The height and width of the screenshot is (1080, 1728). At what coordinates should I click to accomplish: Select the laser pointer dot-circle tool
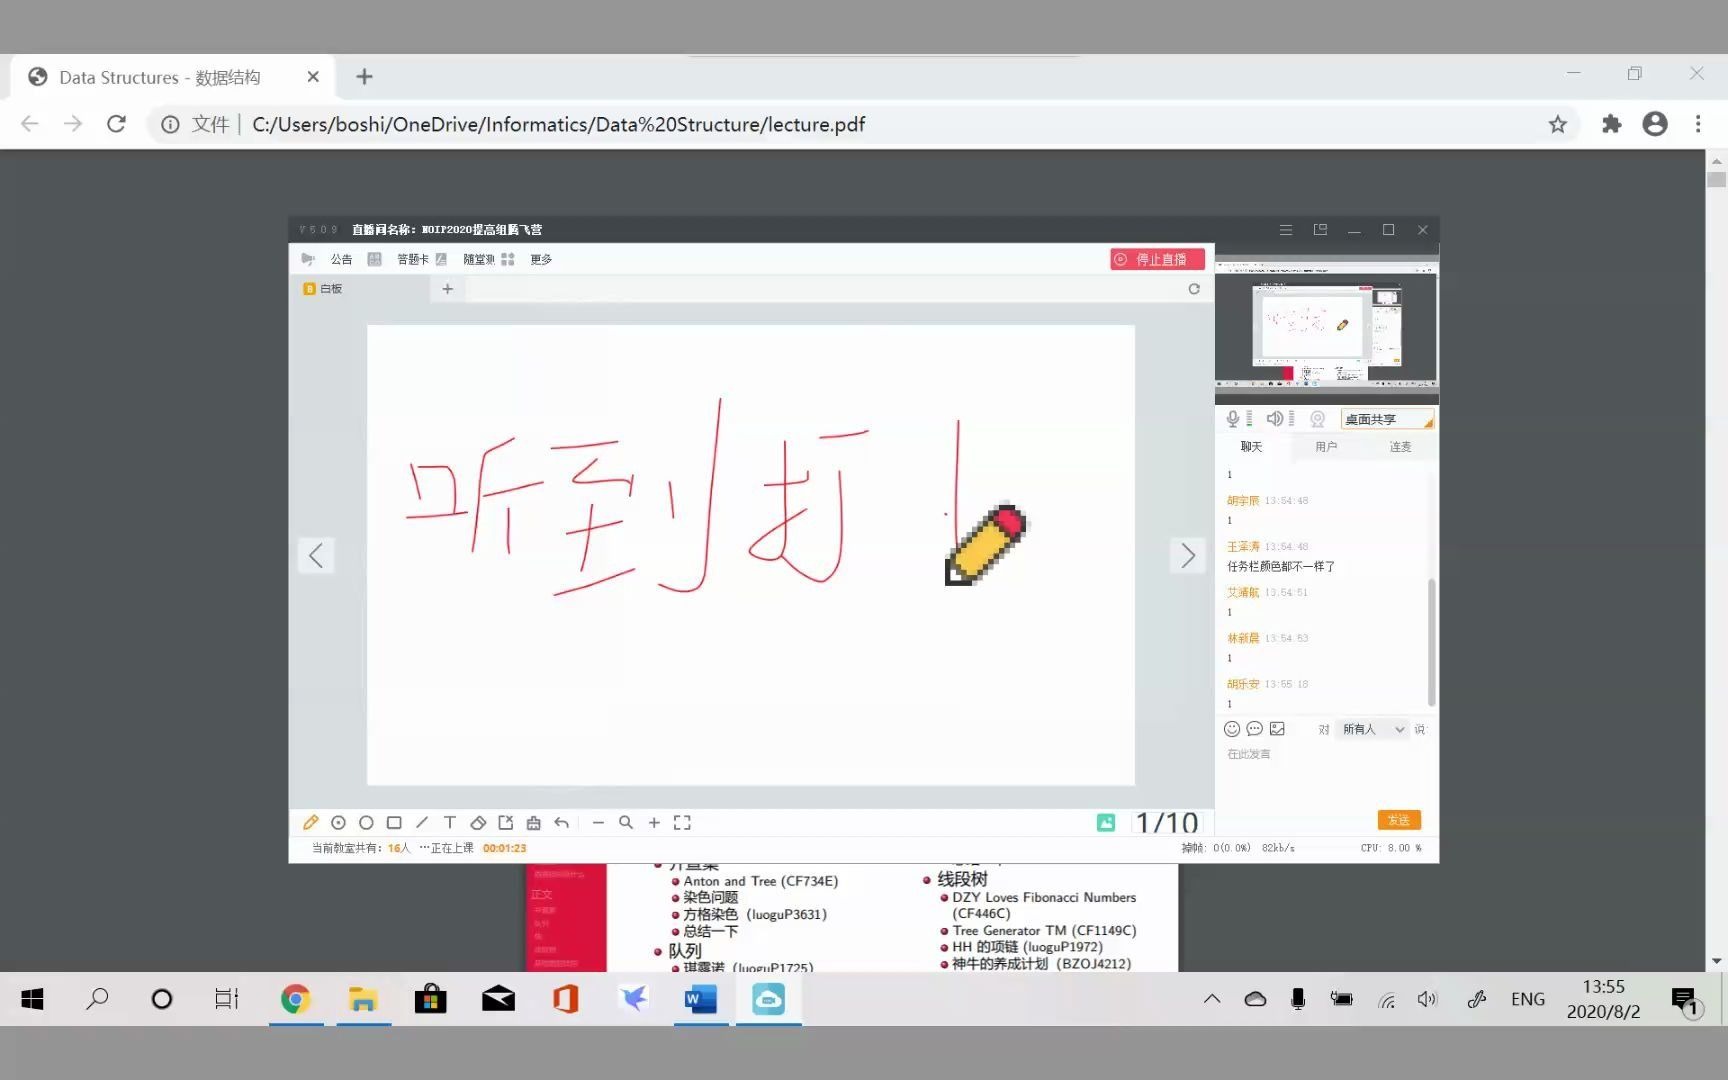[x=338, y=822]
